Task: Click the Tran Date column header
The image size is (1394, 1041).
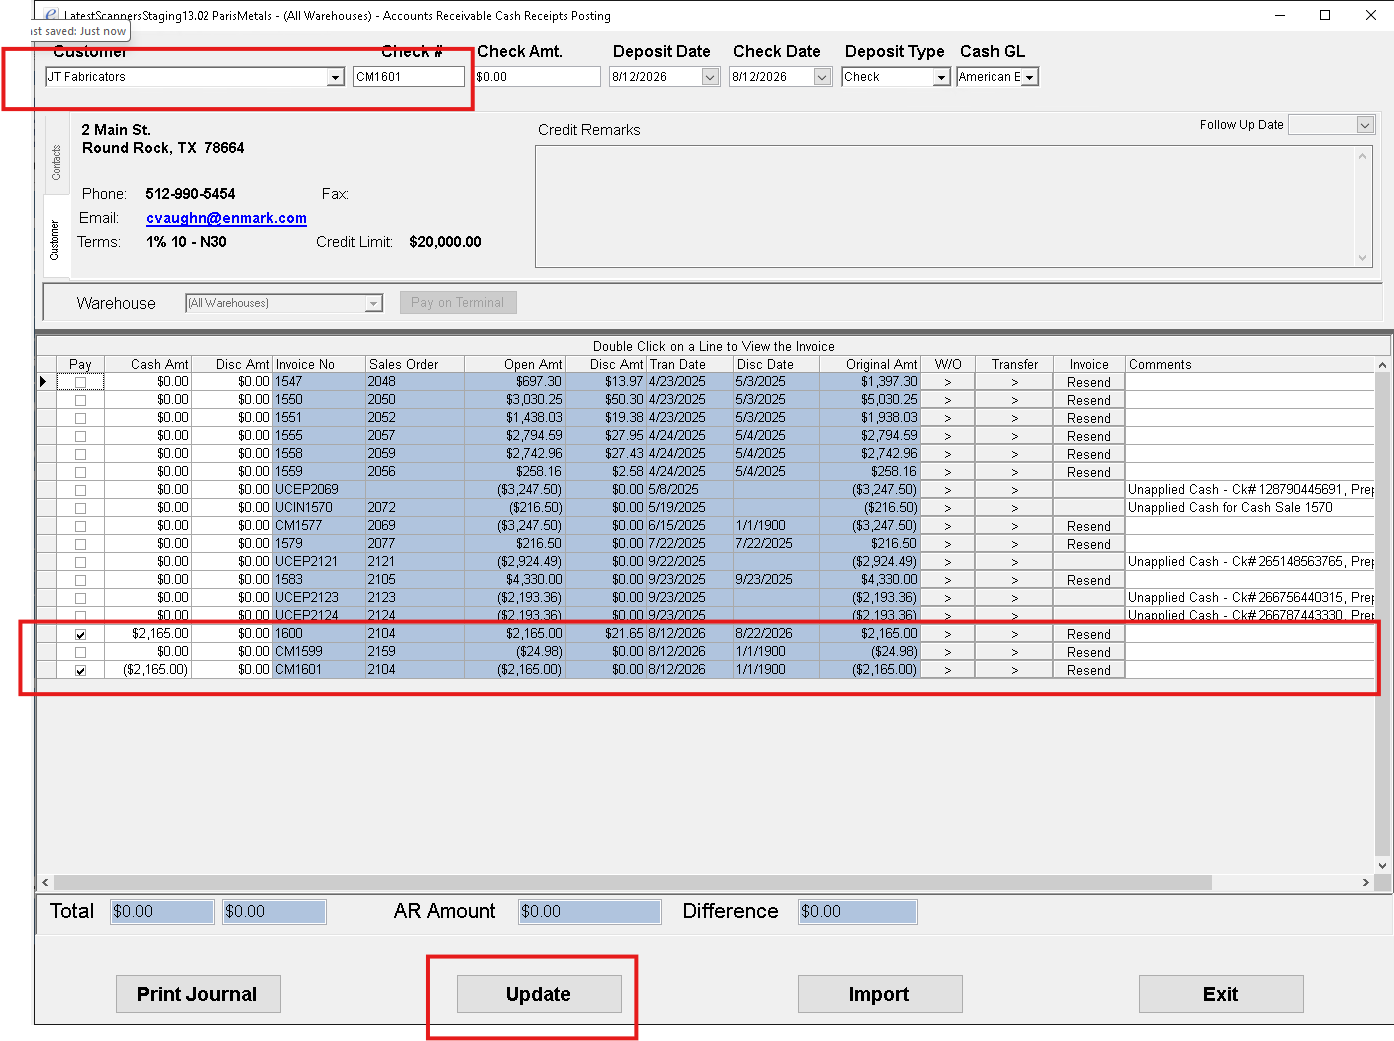Action: coord(690,365)
